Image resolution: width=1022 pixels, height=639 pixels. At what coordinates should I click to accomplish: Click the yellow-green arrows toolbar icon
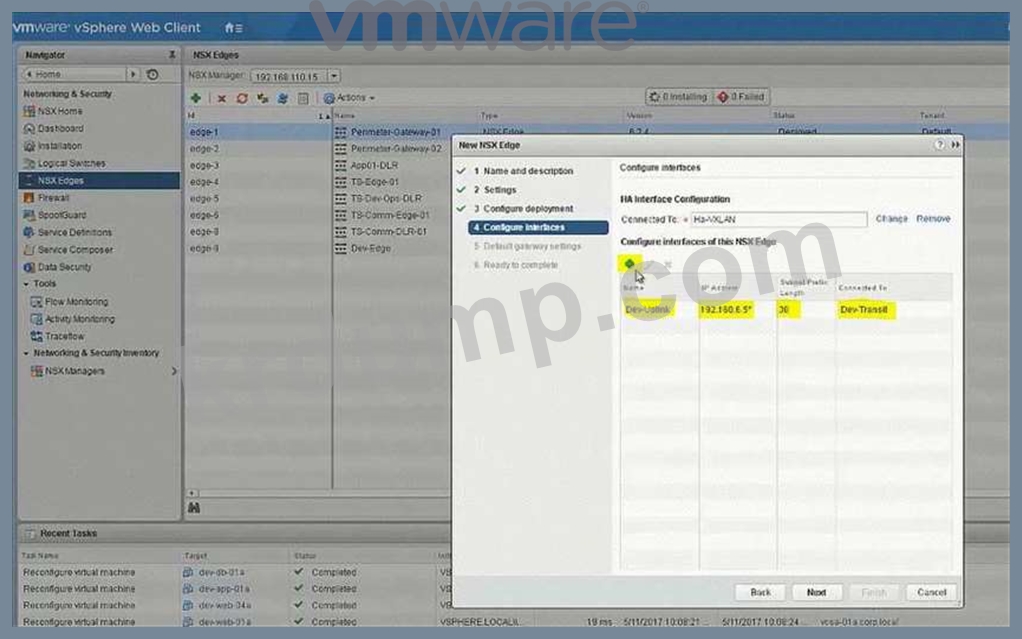263,98
